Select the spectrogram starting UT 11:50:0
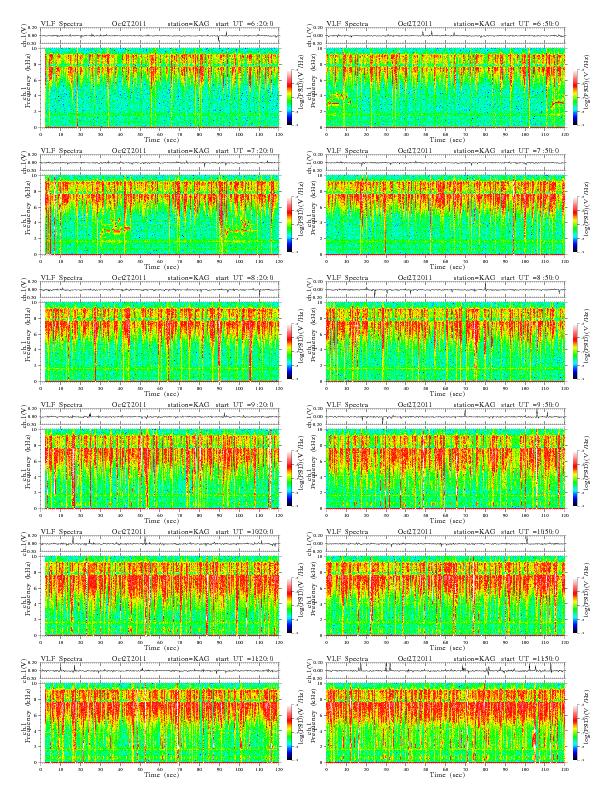 [x=445, y=723]
